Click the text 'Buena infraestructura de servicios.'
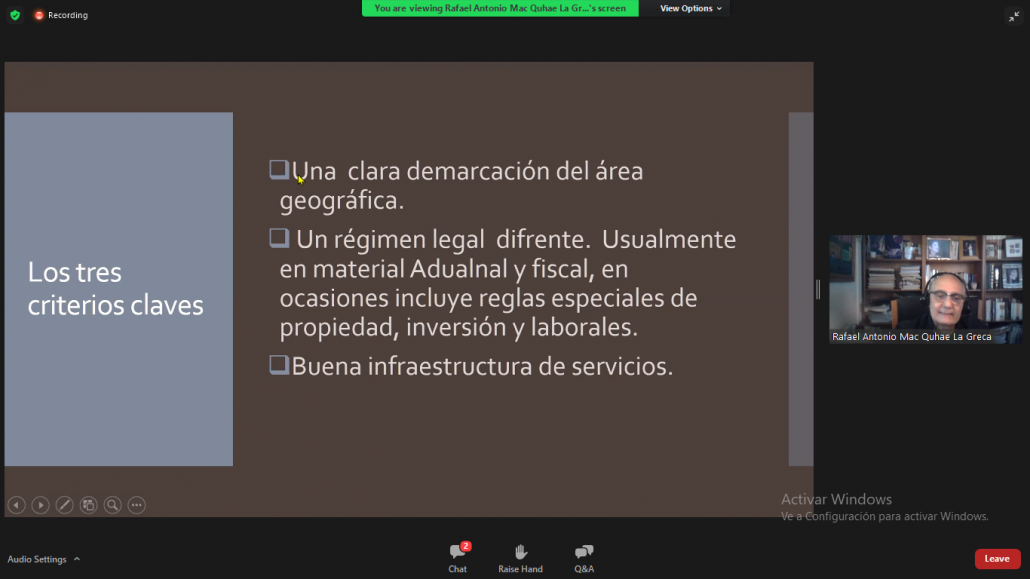 (482, 367)
